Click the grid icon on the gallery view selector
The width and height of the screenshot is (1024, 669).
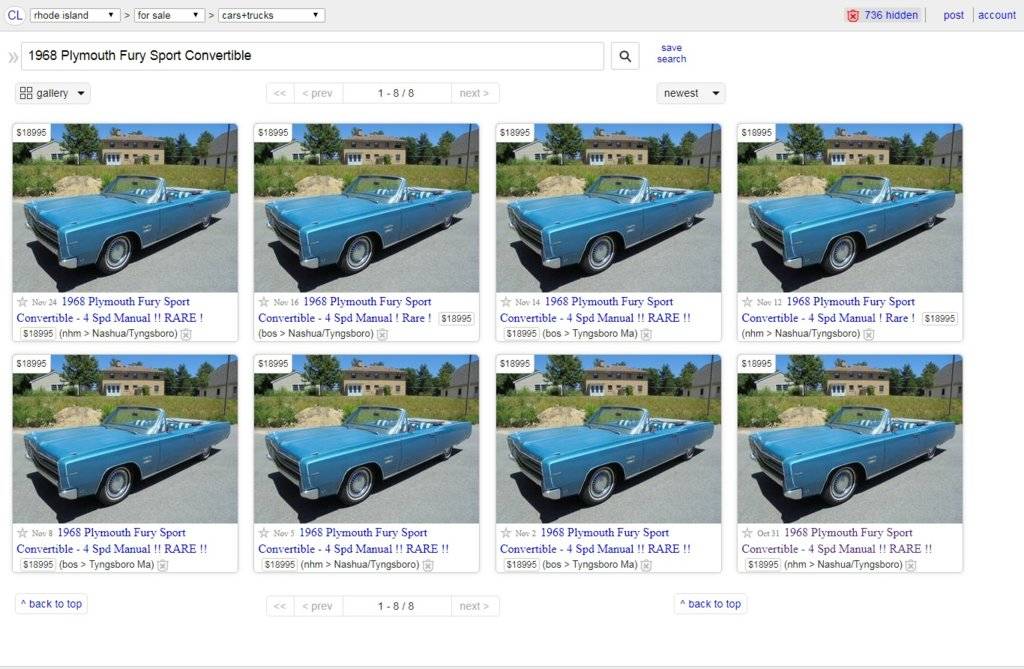27,92
